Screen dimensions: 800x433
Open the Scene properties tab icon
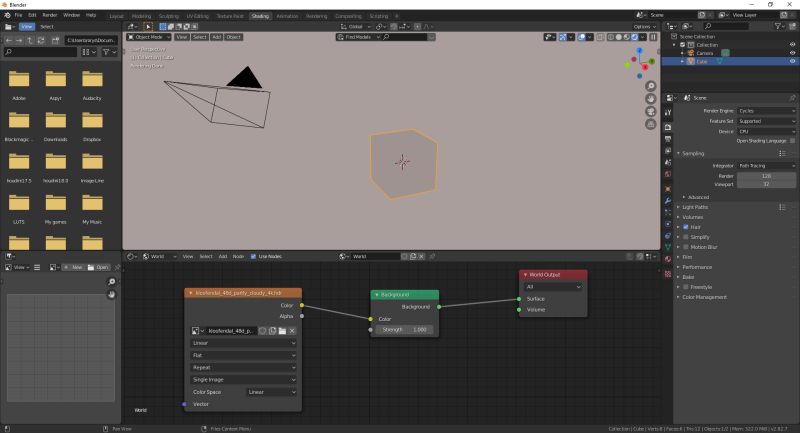tap(668, 162)
